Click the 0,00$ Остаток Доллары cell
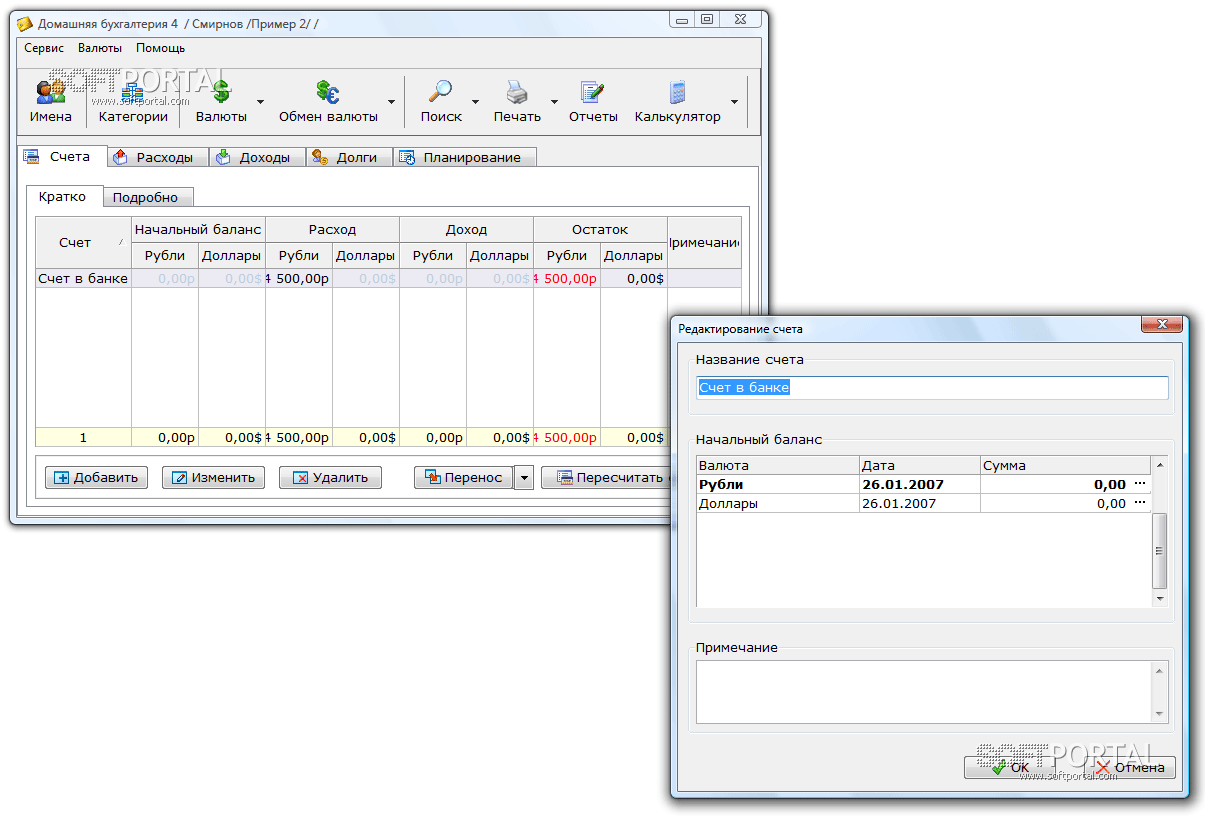The image size is (1205, 819). [x=634, y=278]
